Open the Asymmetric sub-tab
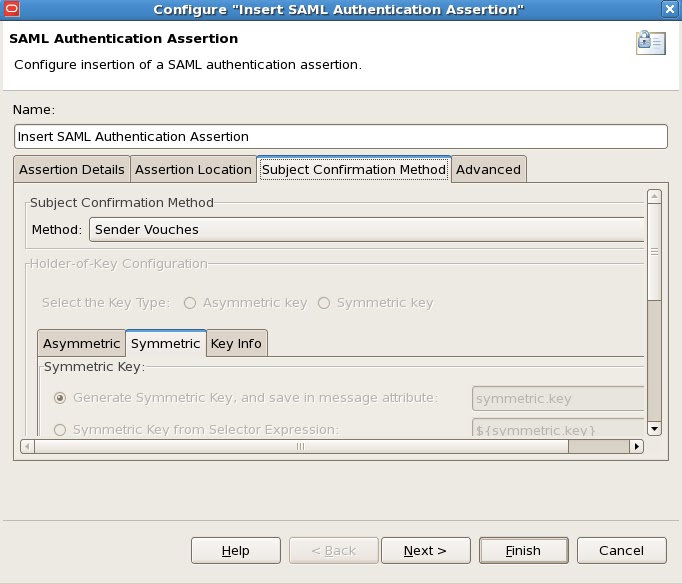682x584 pixels. pyautogui.click(x=81, y=344)
